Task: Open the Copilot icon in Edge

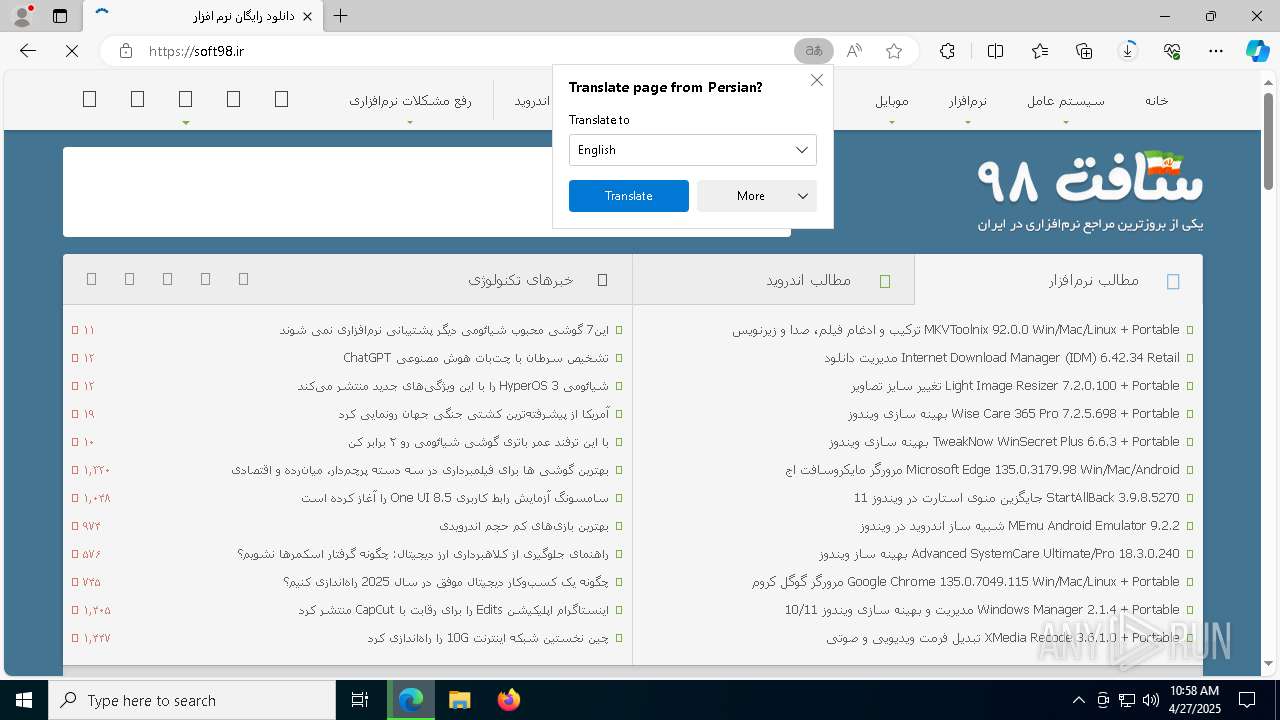Action: coord(1257,51)
